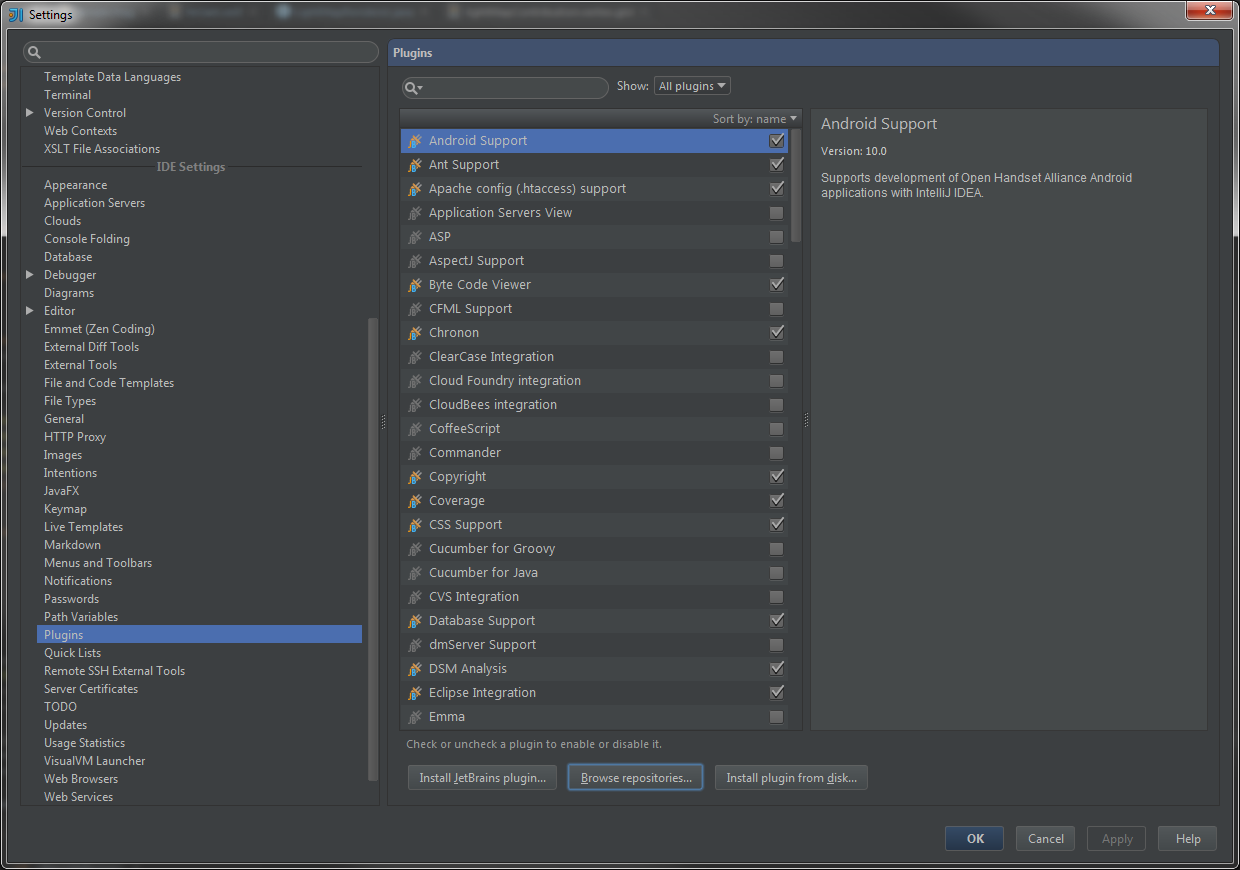Select Terminal in settings tree
Screen dimensions: 1240x870
pos(67,95)
